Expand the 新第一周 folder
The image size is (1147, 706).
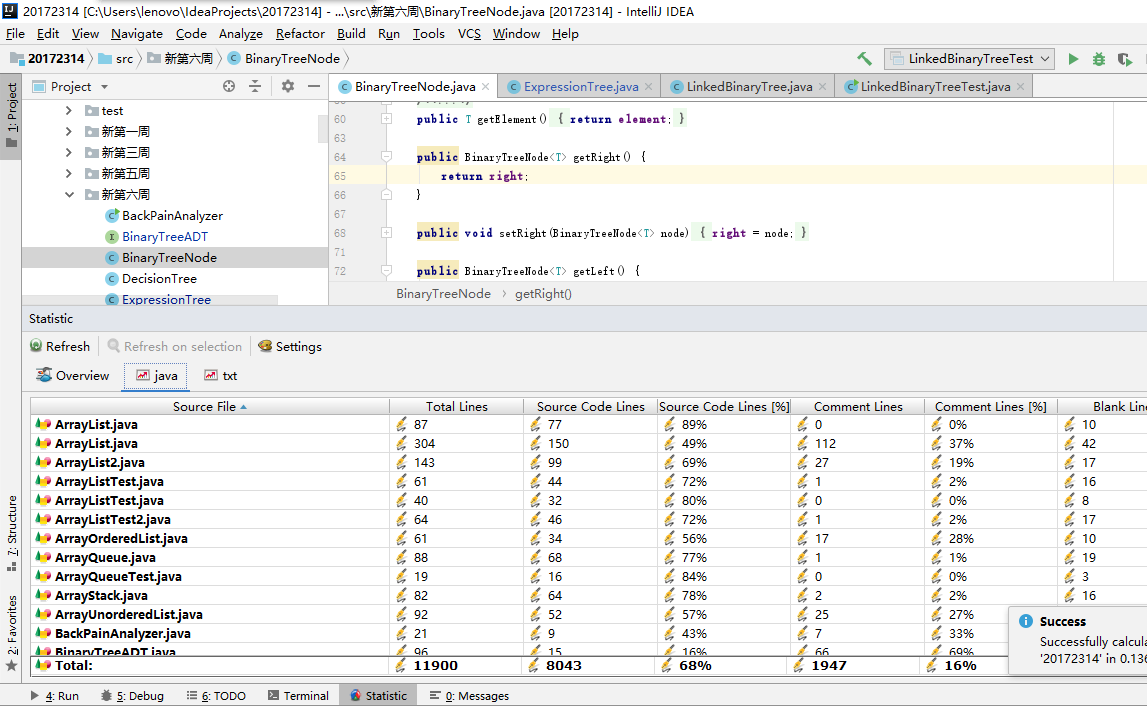(69, 132)
